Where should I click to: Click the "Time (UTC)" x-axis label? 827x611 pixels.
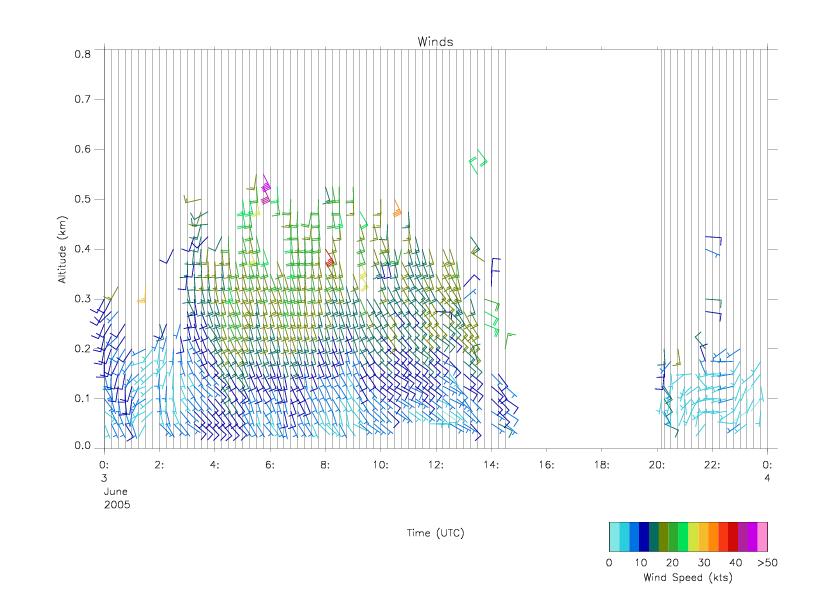[435, 533]
